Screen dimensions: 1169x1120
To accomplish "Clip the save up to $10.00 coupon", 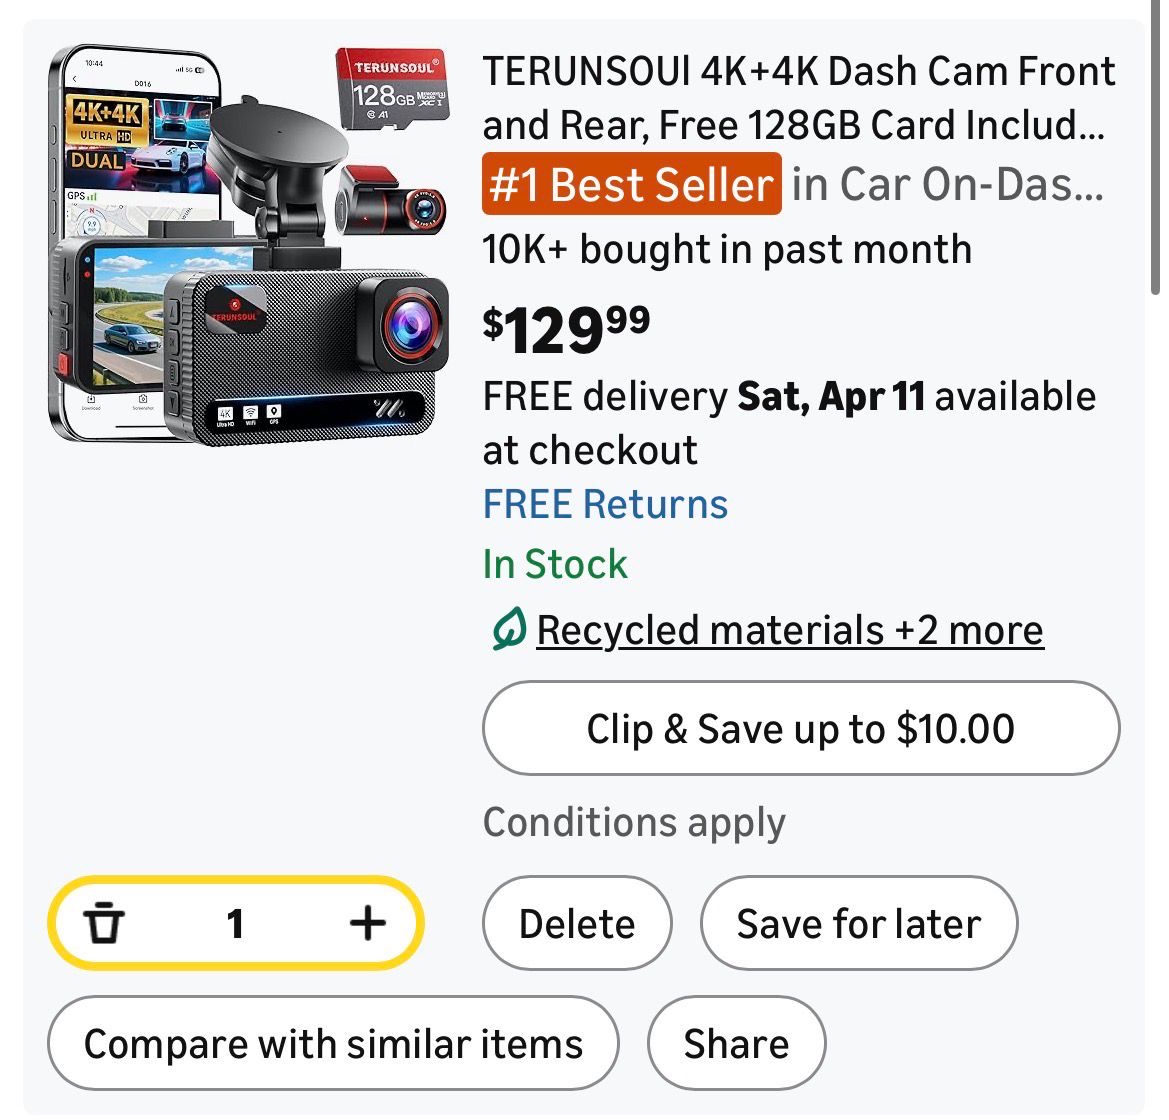I will 800,728.
